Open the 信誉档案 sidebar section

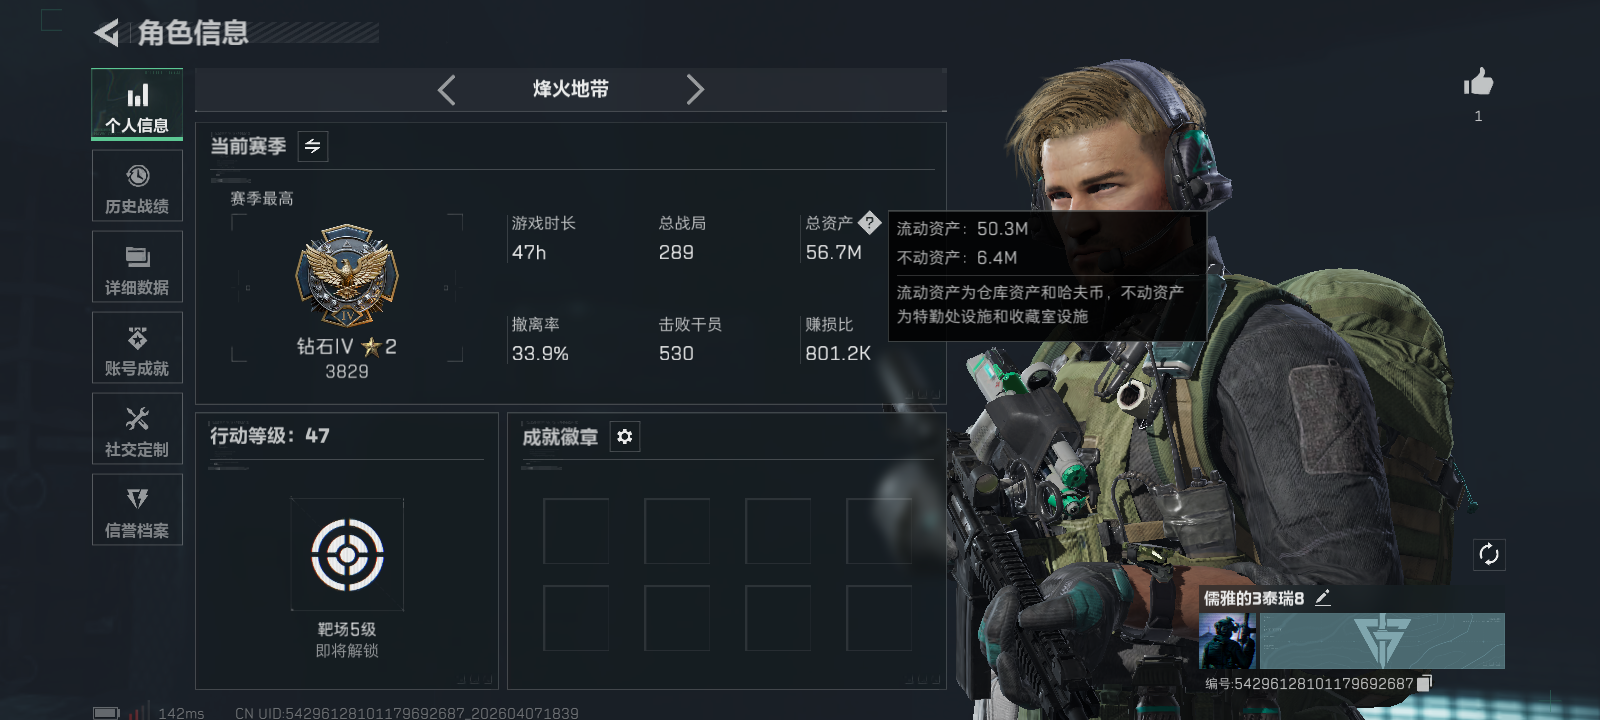coord(137,510)
